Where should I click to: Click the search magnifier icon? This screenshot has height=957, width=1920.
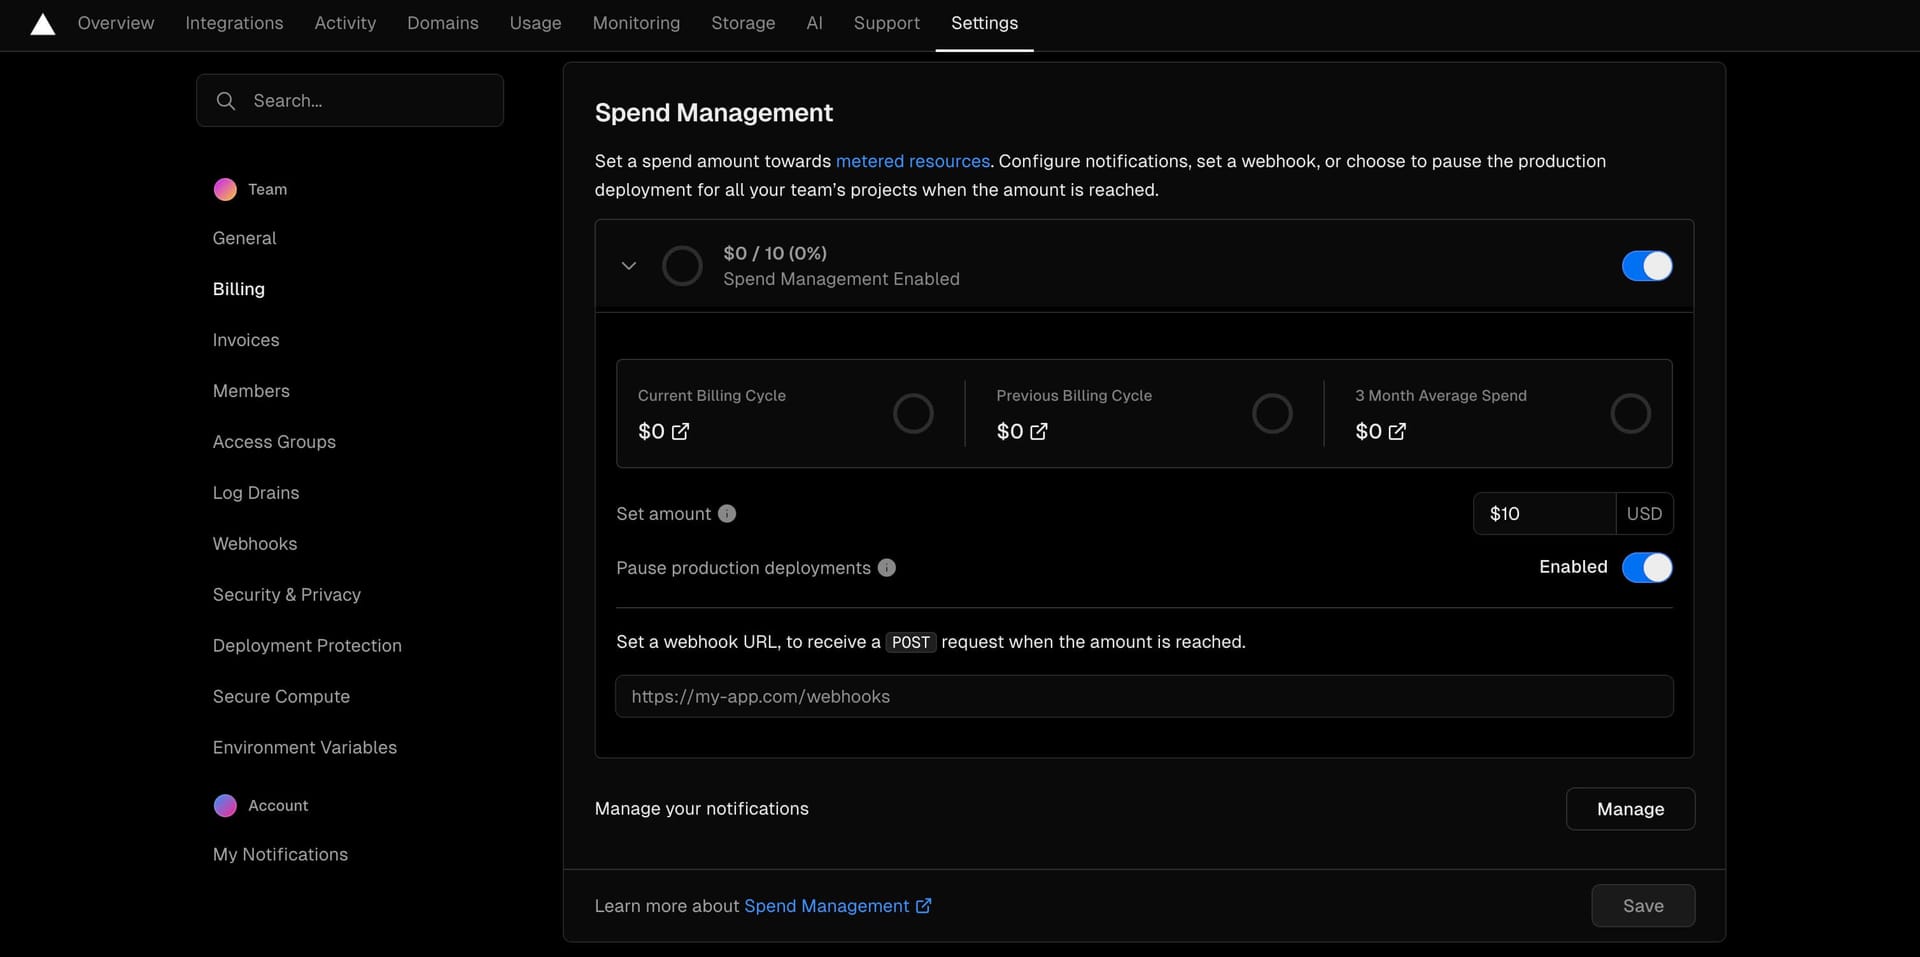[x=225, y=100]
